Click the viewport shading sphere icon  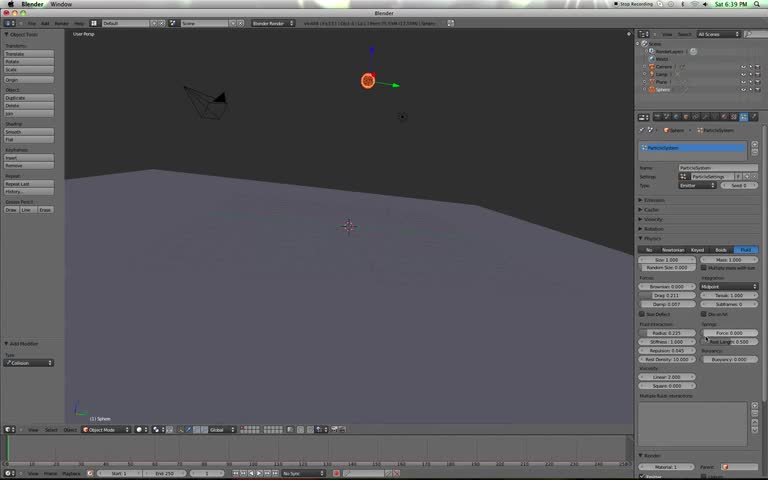(141, 430)
